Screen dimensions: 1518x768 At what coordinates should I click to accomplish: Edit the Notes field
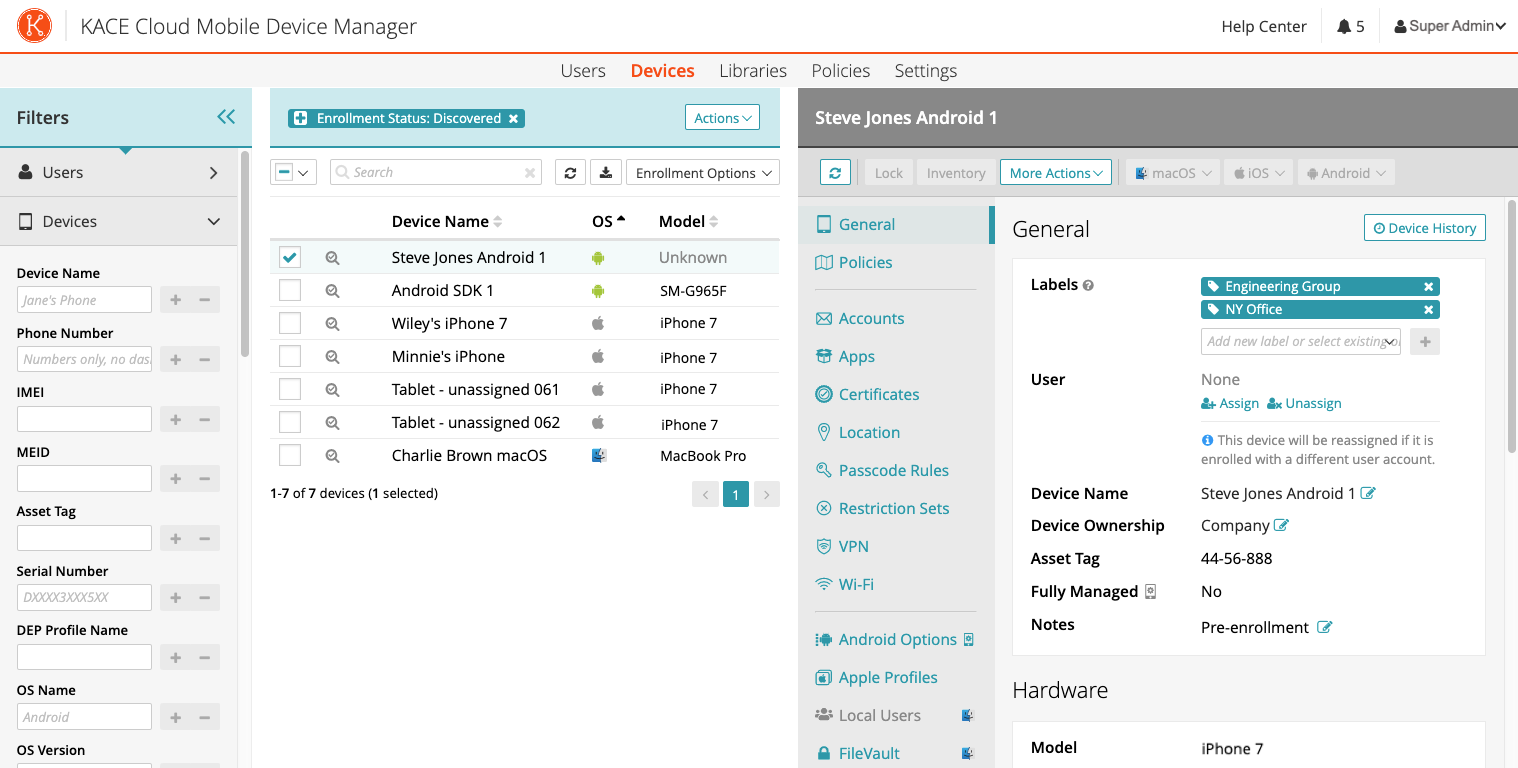coord(1325,628)
